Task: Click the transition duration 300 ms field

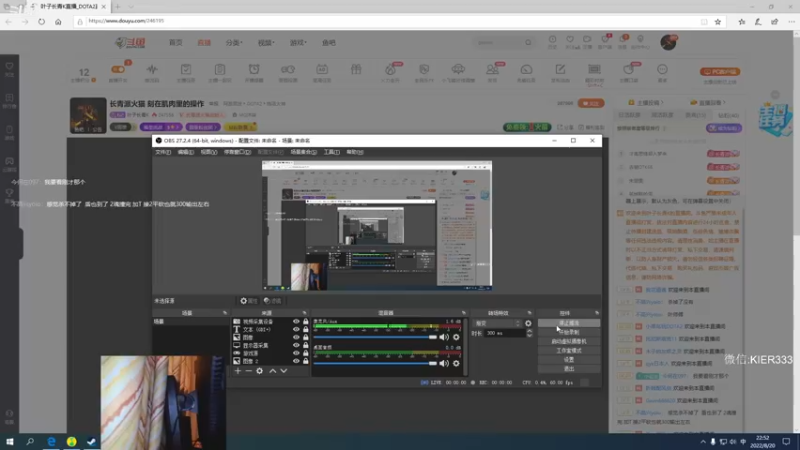Action: coord(504,333)
